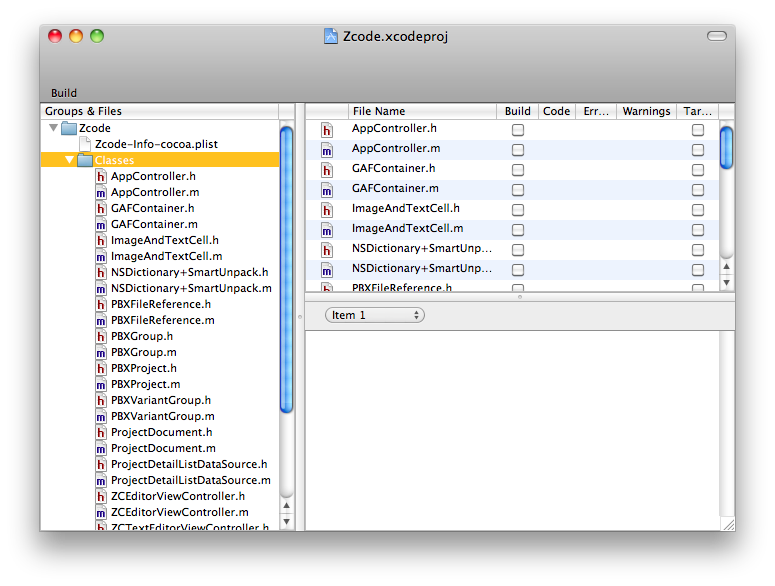Toggle Build checkbox for NSDictionary+SmartUnpack header row
The width and height of the screenshot is (775, 586).
click(x=517, y=250)
